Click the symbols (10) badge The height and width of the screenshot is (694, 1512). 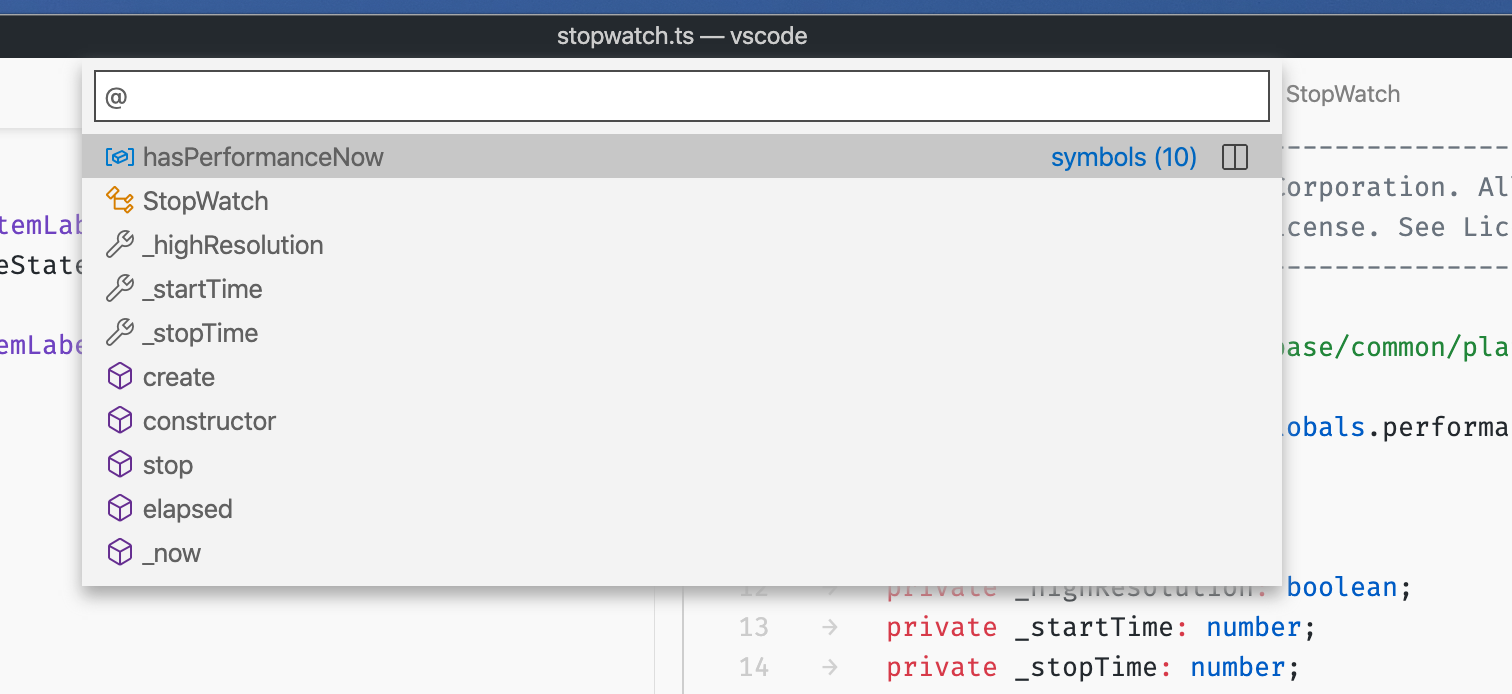1123,157
